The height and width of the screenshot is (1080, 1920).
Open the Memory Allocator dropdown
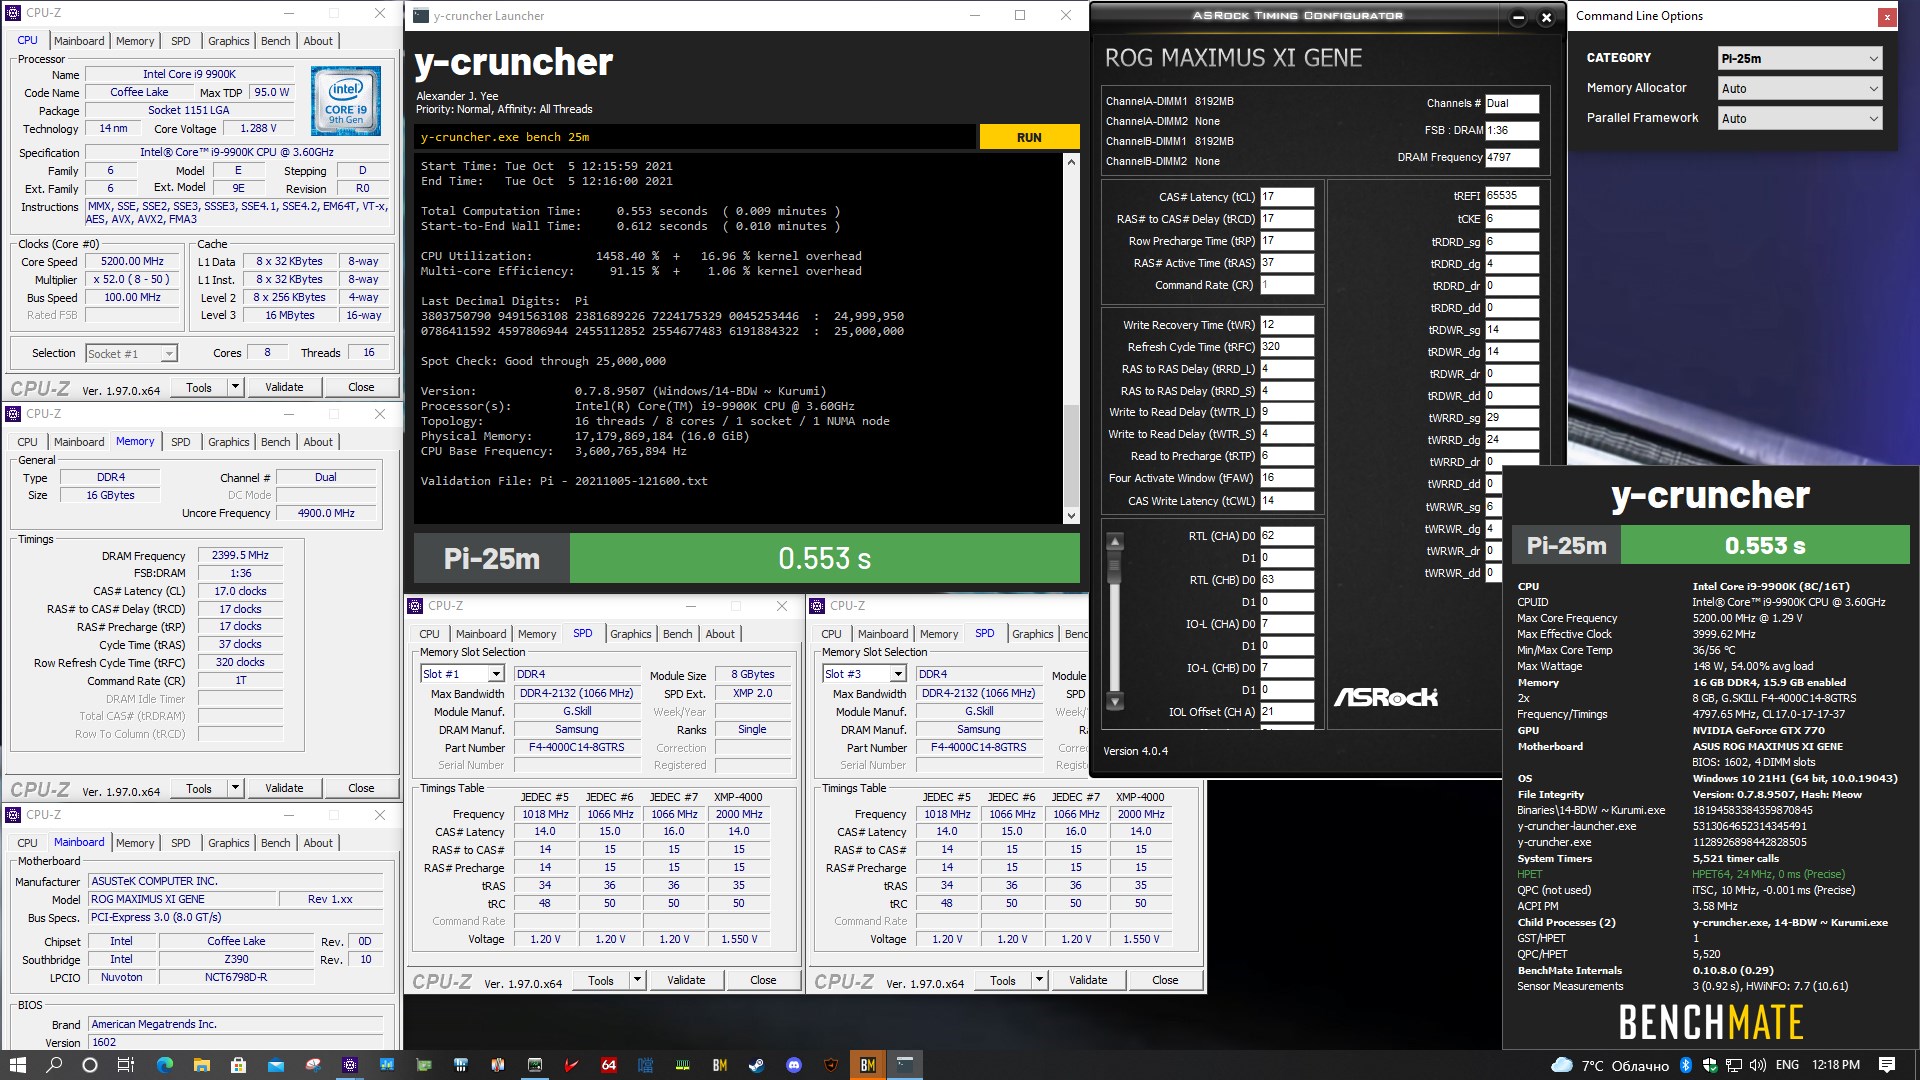(x=1800, y=88)
